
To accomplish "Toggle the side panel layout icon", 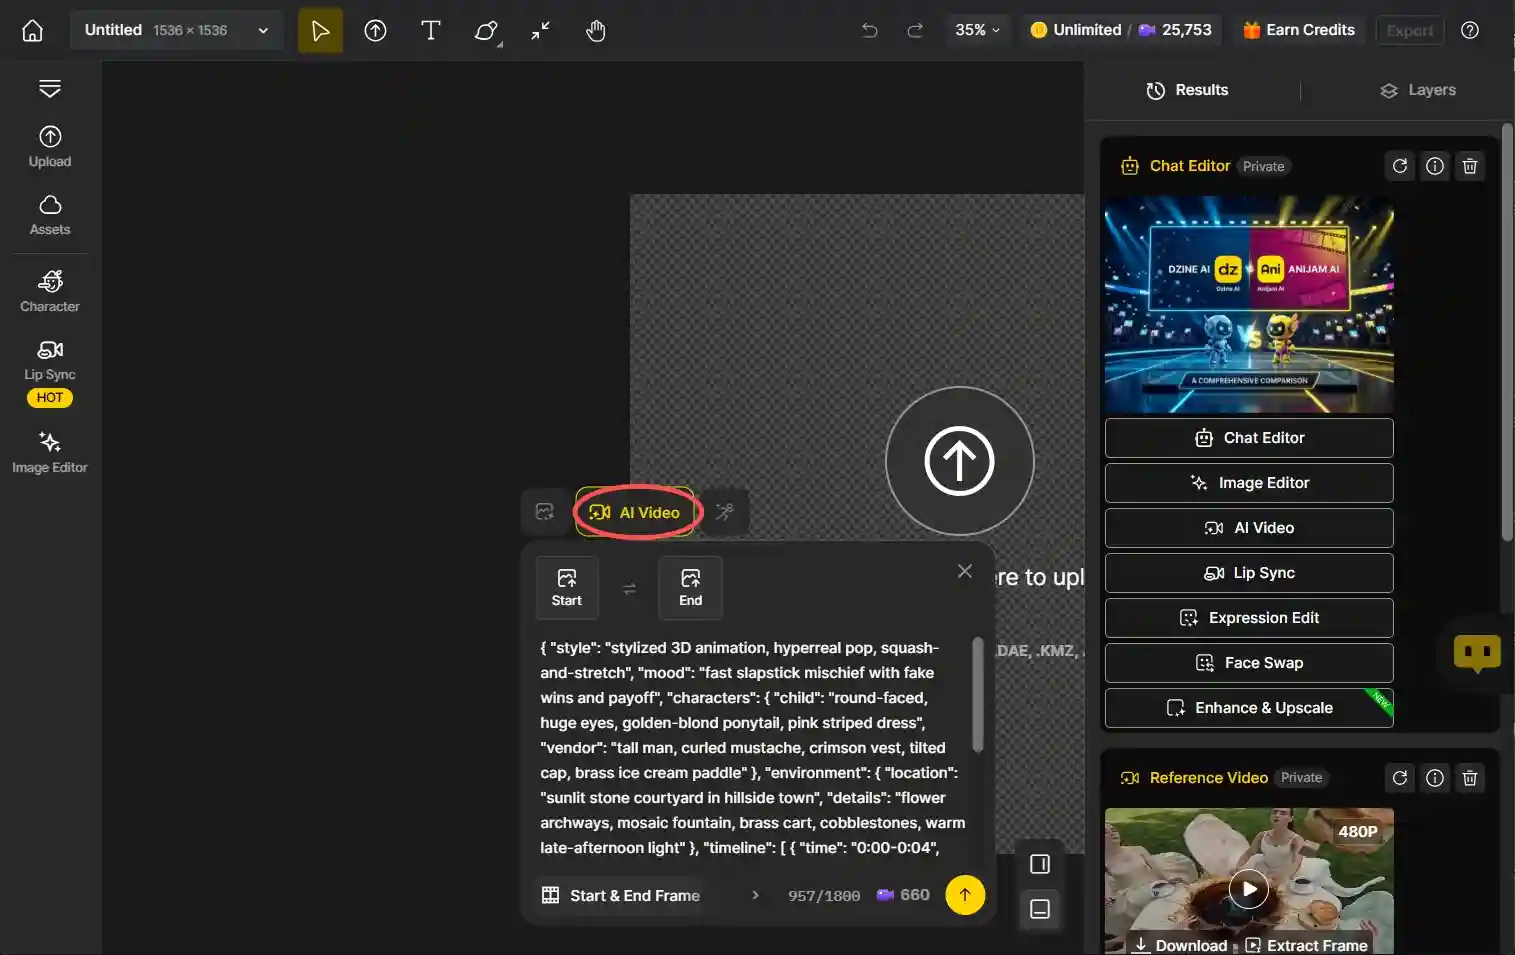I will [x=1039, y=864].
